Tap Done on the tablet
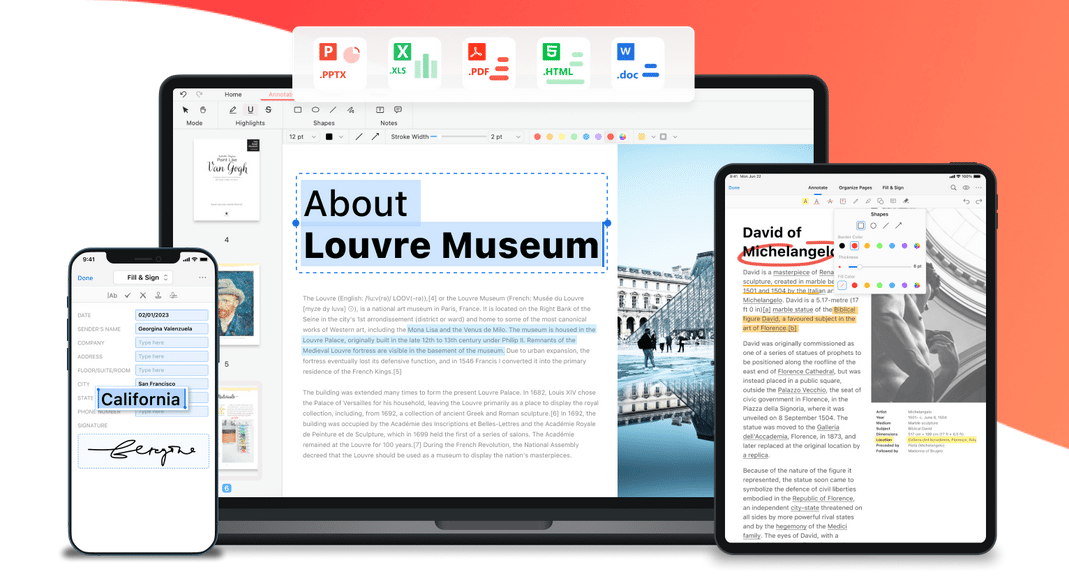This screenshot has height=580, width=1069. 734,187
